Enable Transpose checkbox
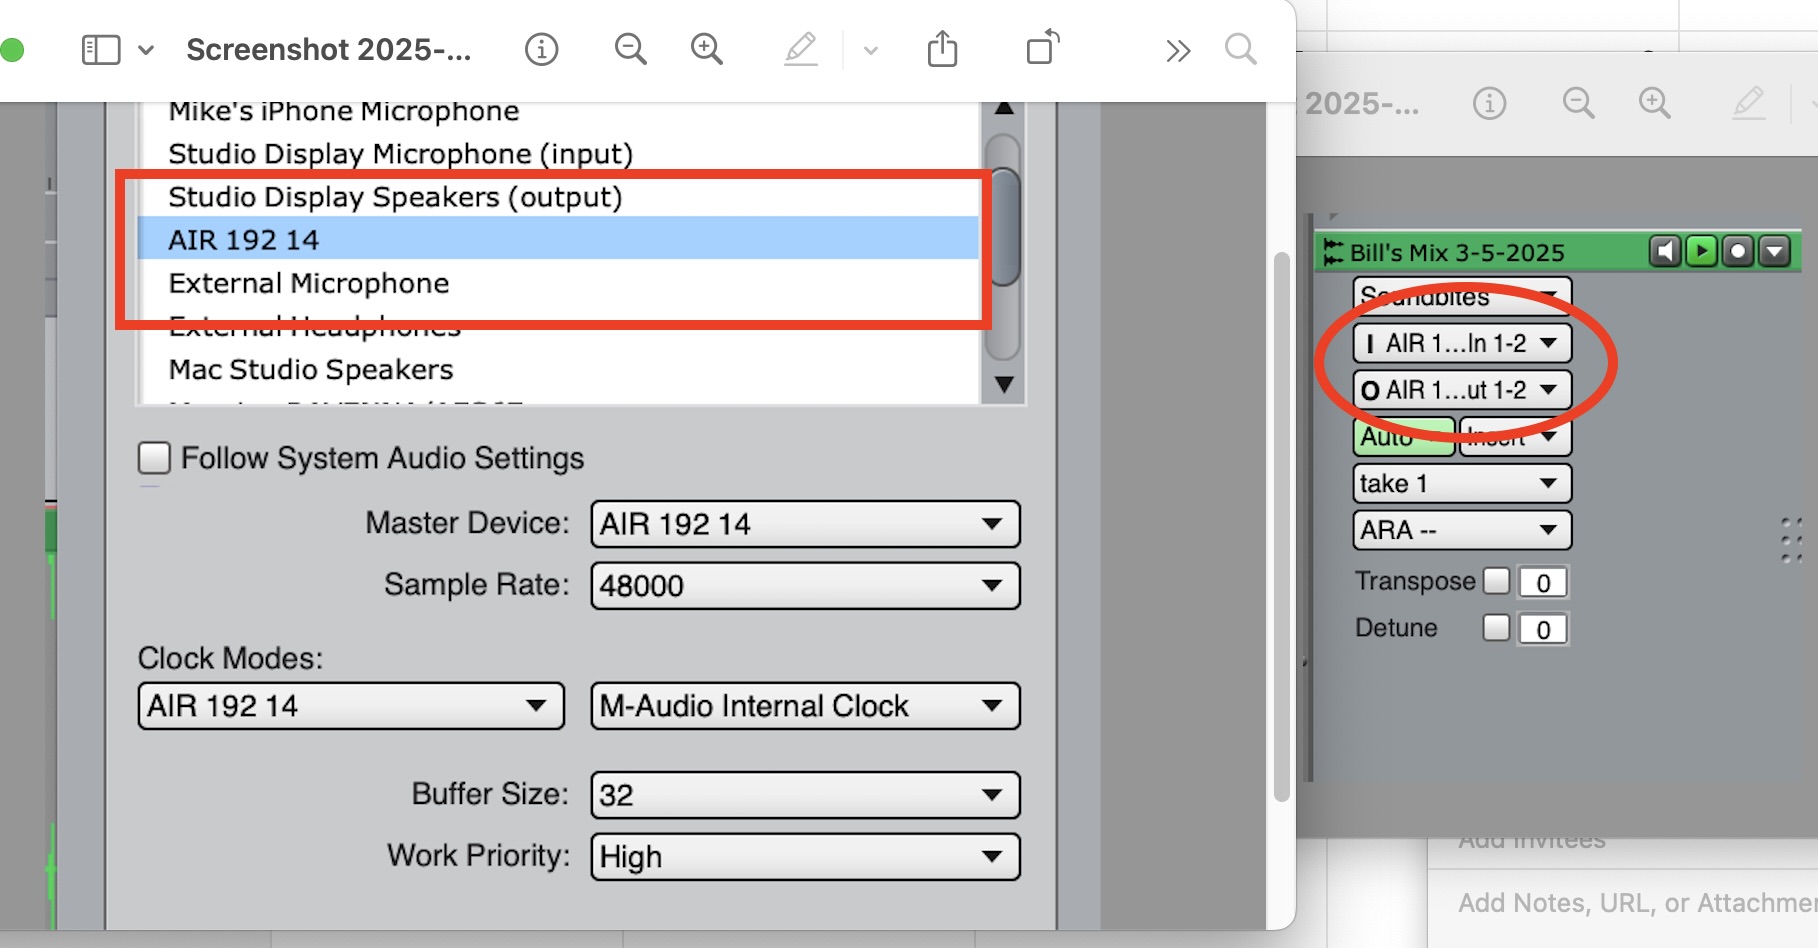The width and height of the screenshot is (1818, 948). tap(1496, 581)
